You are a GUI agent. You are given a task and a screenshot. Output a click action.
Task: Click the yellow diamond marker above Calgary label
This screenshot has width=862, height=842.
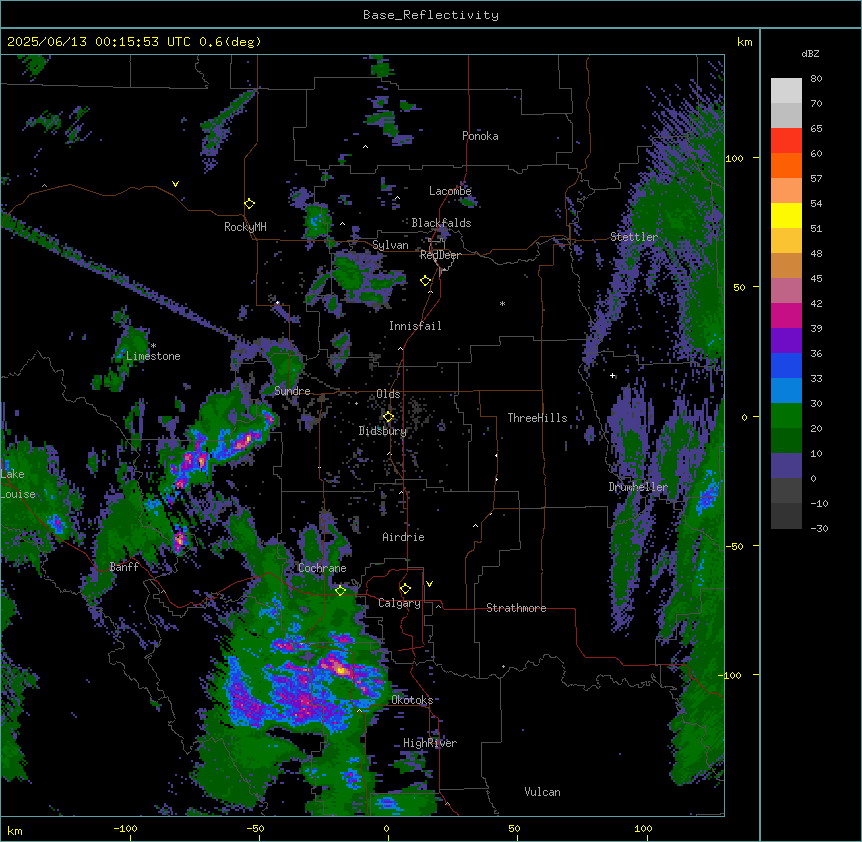point(405,589)
